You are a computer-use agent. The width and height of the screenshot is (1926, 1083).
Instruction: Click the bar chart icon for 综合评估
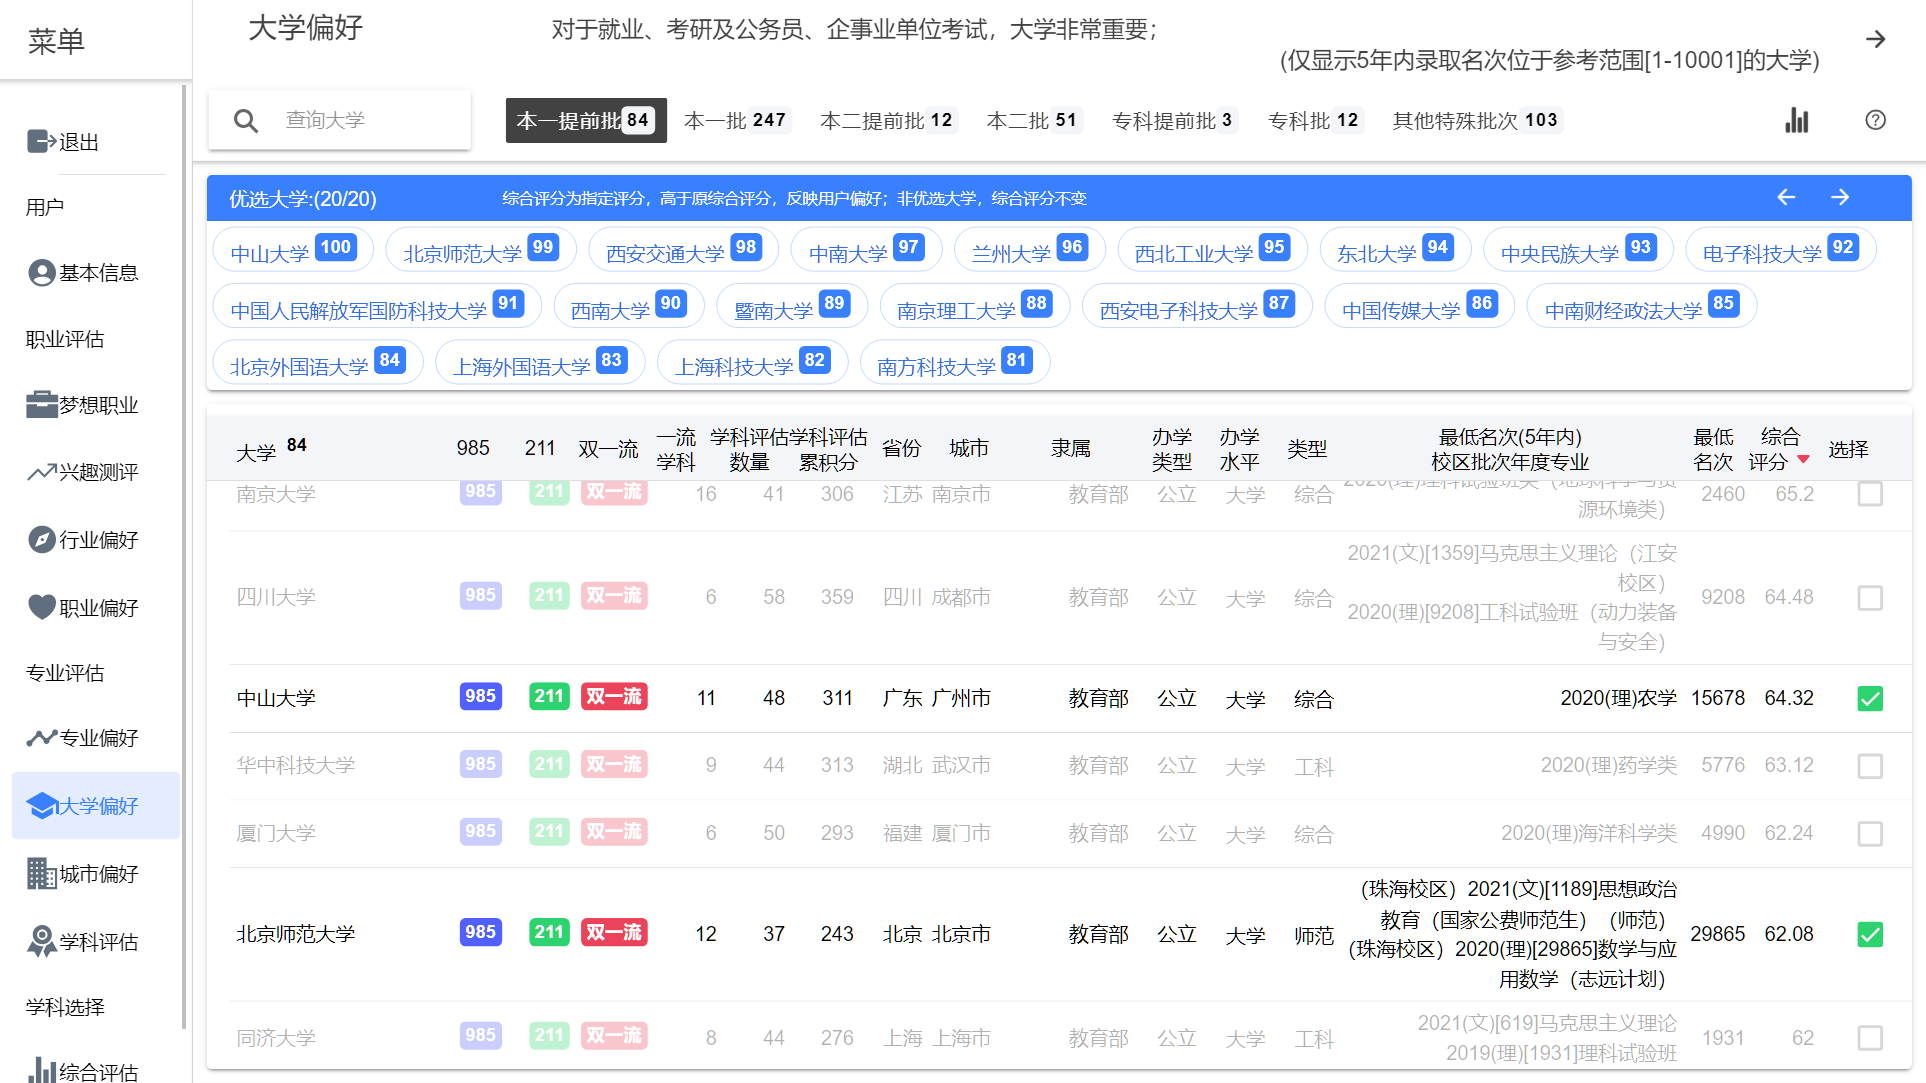(x=42, y=1071)
